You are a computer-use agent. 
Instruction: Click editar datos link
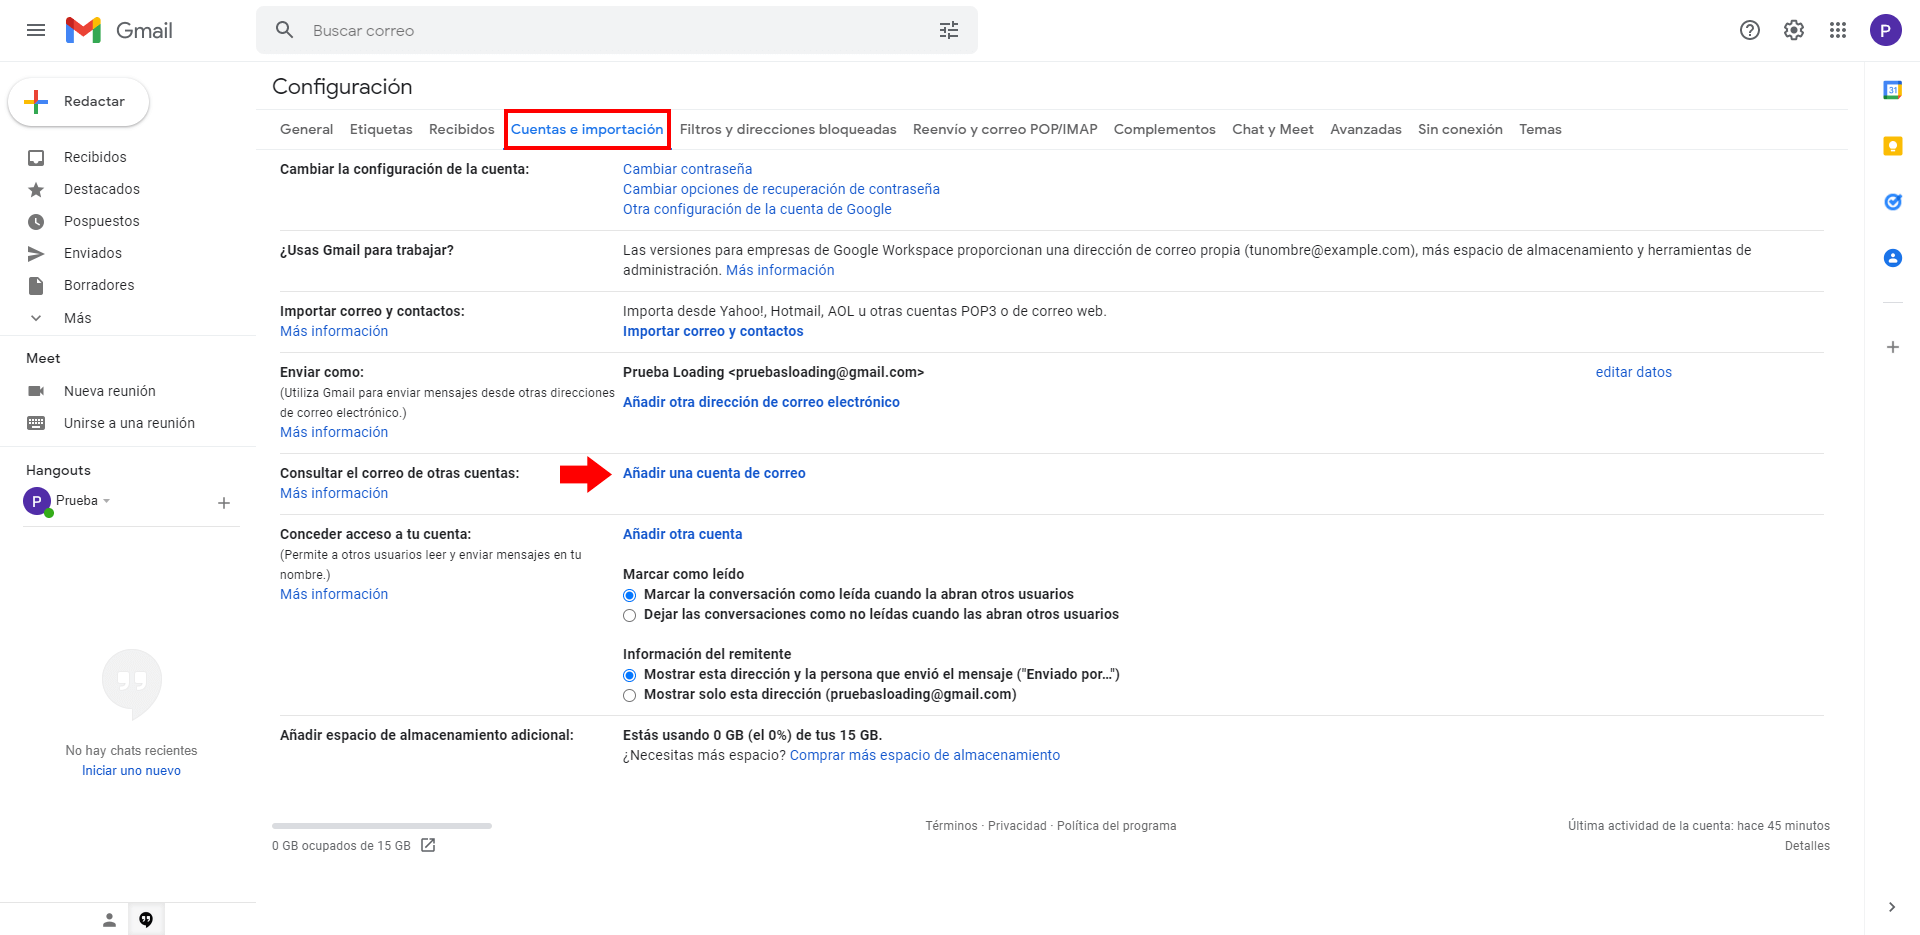click(x=1634, y=372)
